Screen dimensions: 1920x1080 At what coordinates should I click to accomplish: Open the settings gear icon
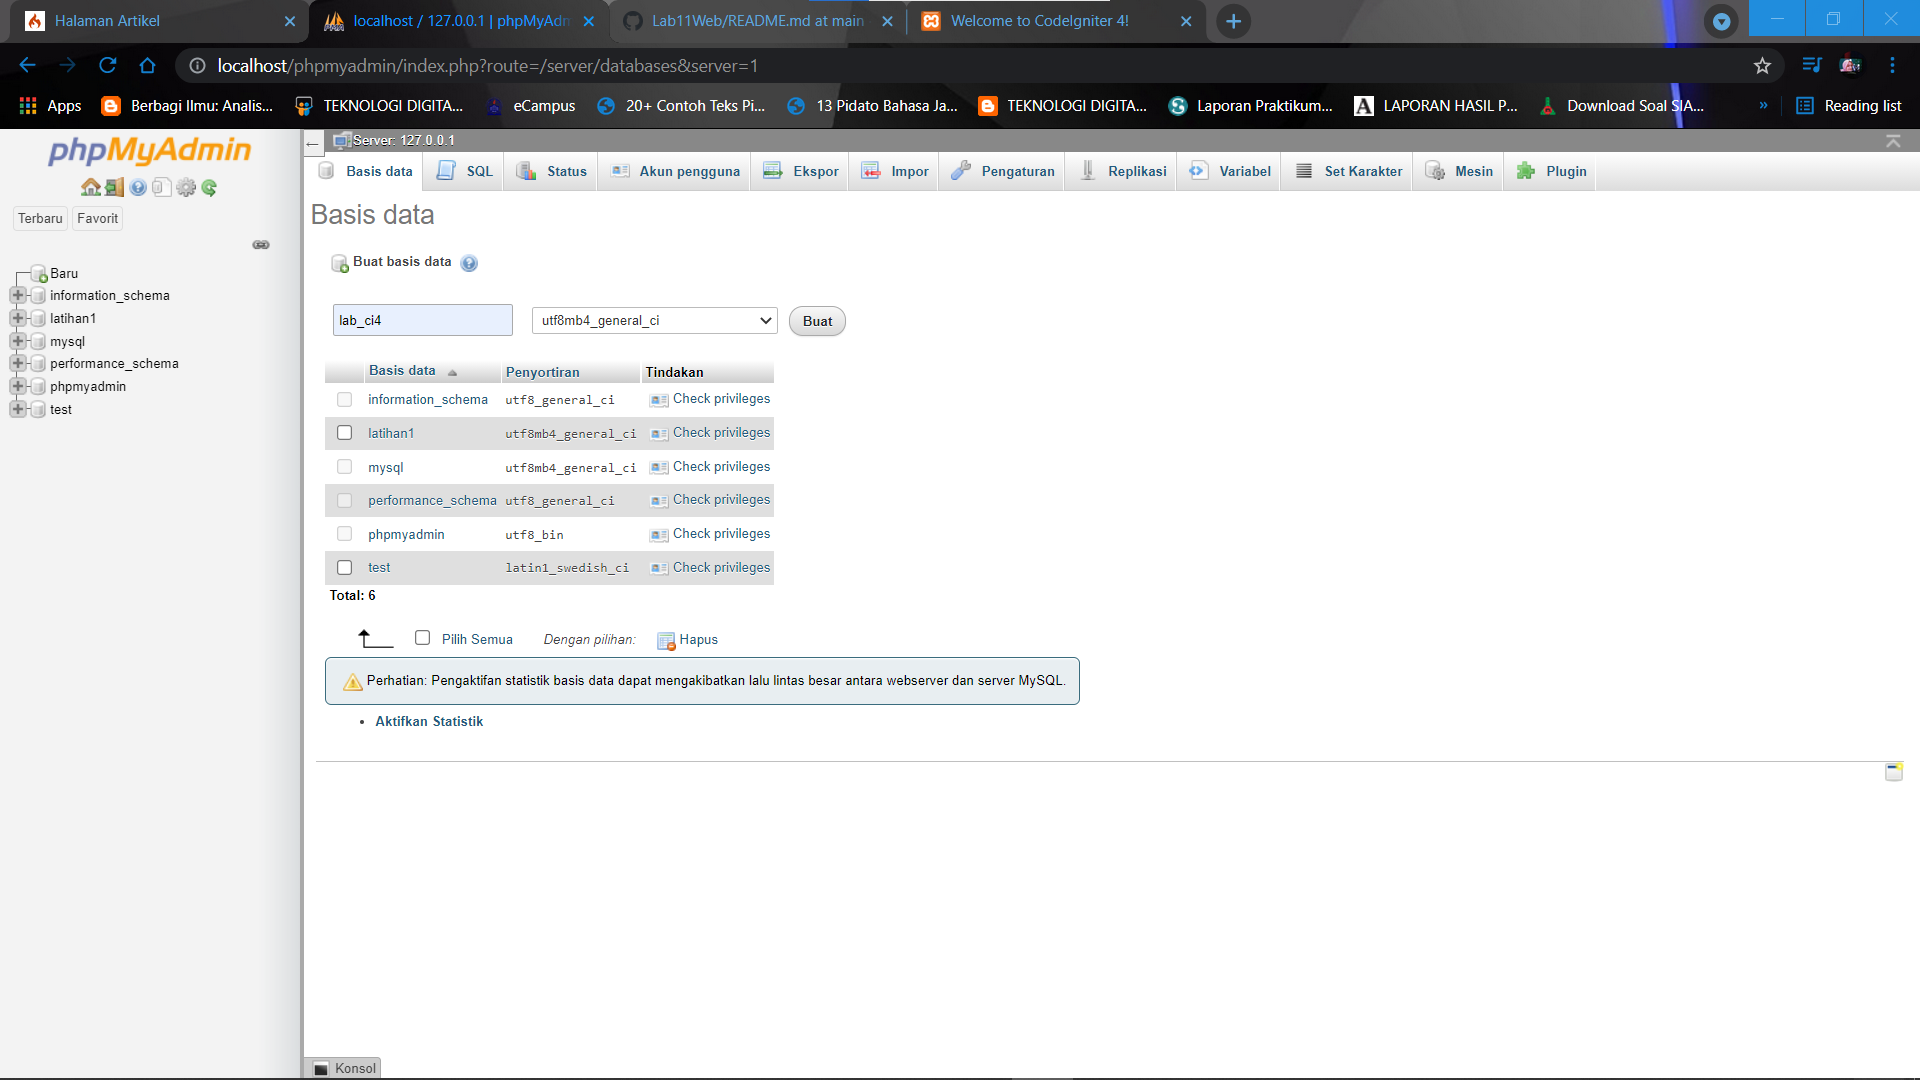[186, 187]
